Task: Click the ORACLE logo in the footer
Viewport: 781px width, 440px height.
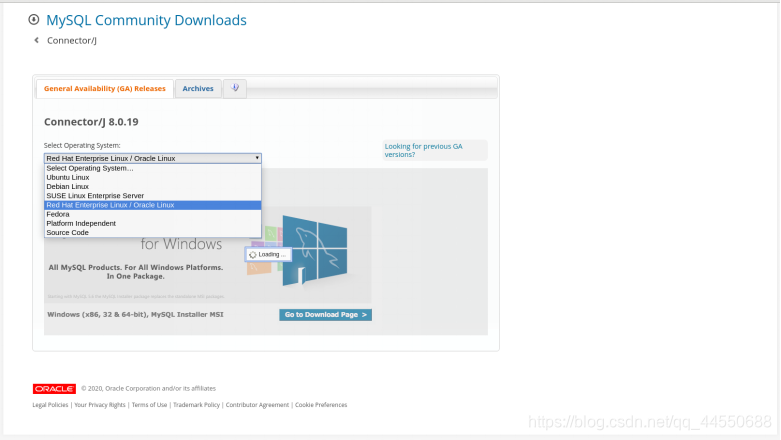Action: coord(54,389)
